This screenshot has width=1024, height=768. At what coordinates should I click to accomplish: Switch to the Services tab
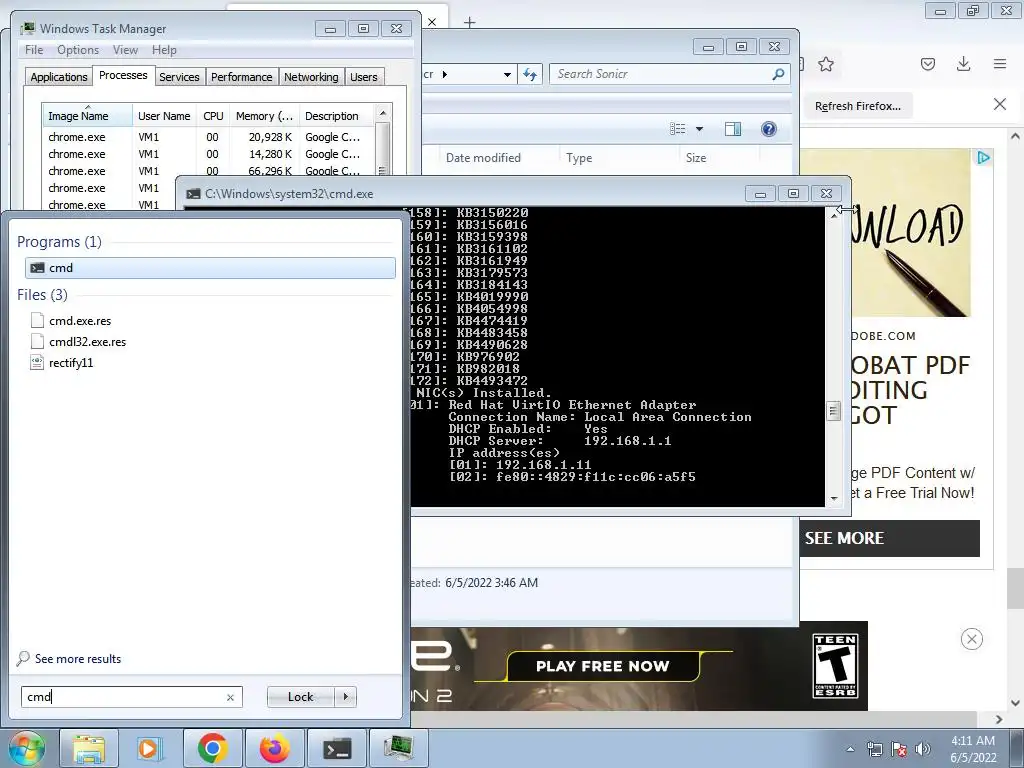coord(179,77)
